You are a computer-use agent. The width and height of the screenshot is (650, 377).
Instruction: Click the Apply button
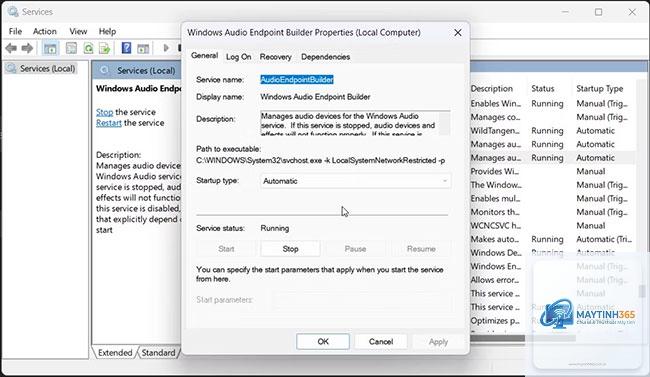point(438,342)
